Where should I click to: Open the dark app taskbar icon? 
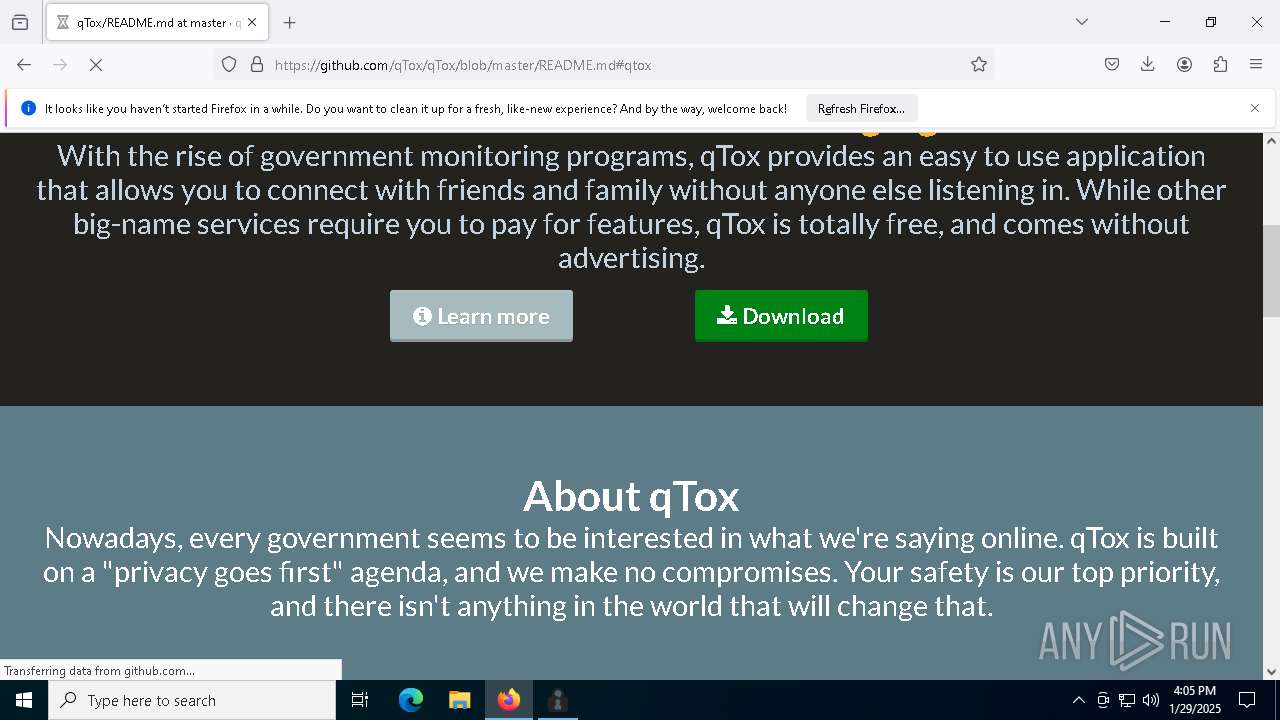point(558,700)
